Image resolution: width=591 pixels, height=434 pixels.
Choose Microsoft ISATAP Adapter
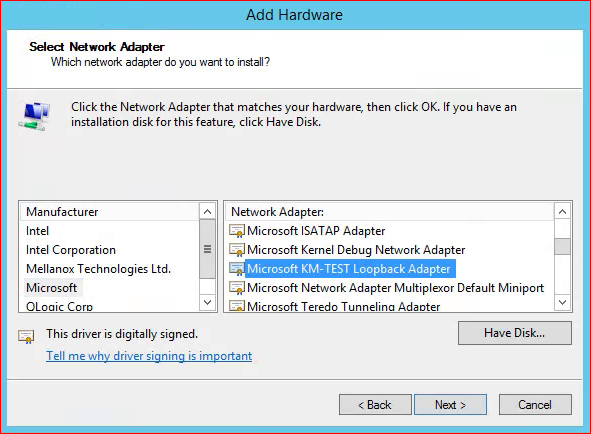[x=316, y=231]
